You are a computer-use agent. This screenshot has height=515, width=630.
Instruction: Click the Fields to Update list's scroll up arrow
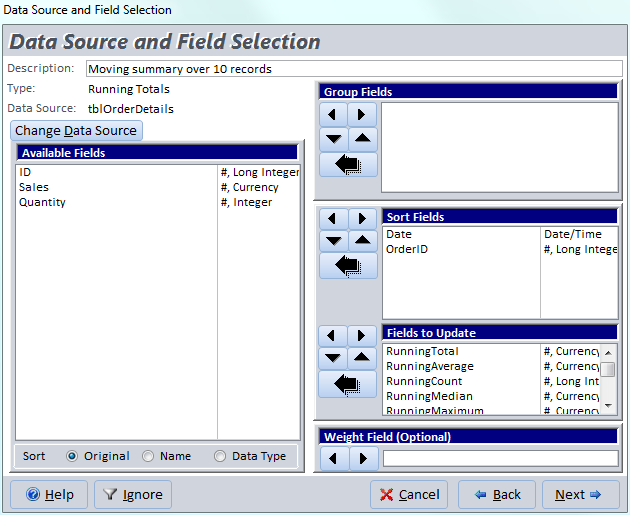608,353
